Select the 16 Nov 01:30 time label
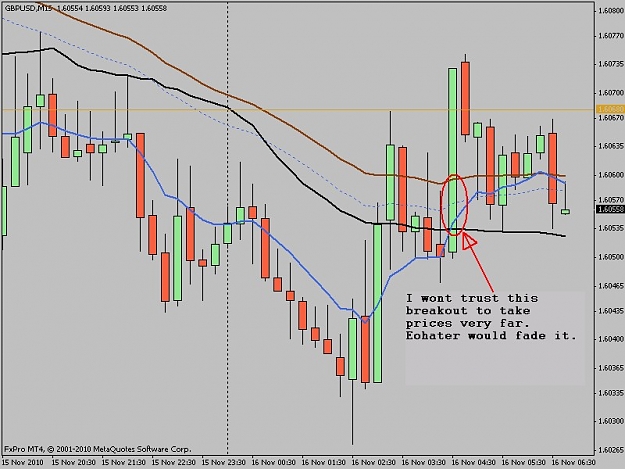The image size is (625, 469). point(323,462)
